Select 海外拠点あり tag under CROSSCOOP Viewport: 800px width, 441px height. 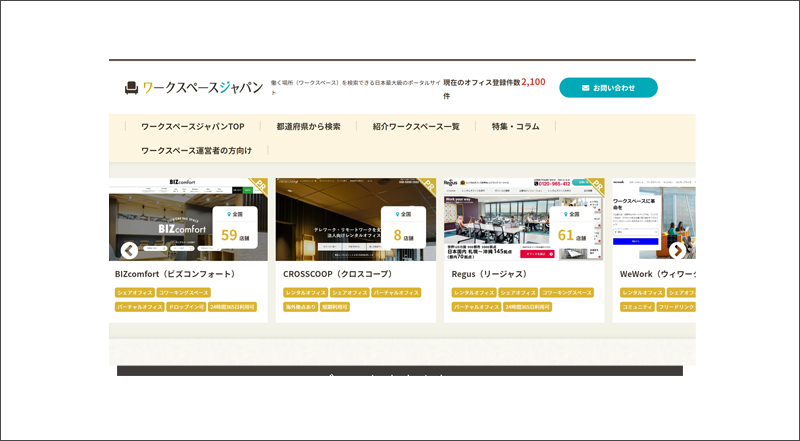(301, 307)
